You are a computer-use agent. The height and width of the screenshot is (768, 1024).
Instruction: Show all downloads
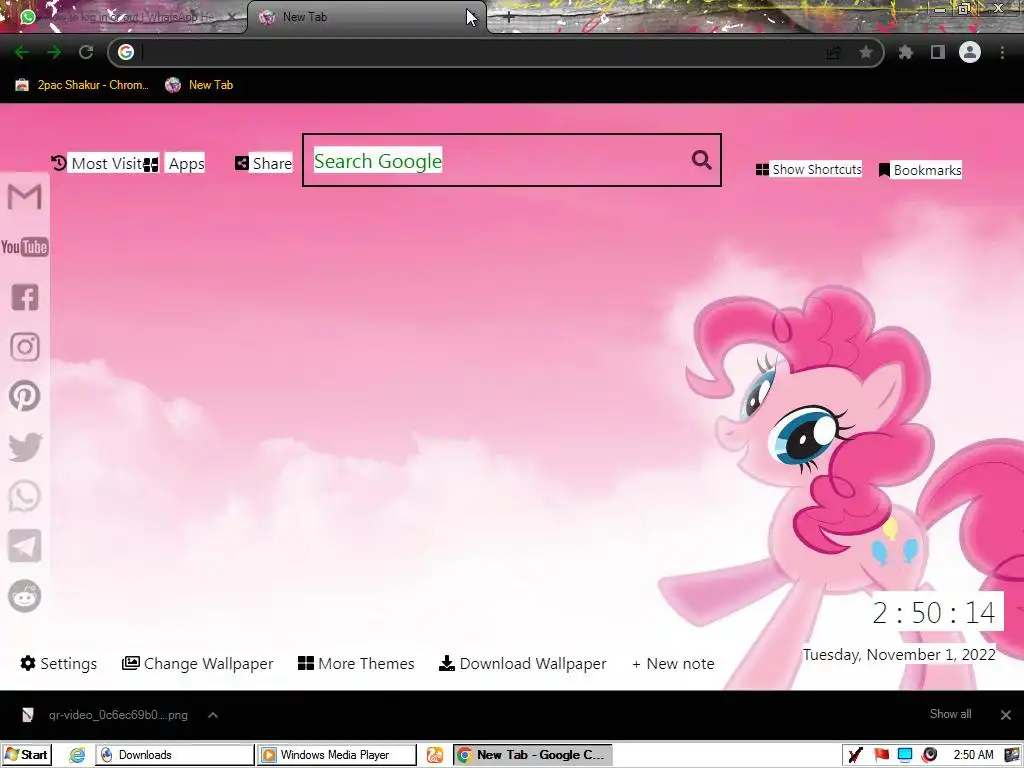coord(950,714)
